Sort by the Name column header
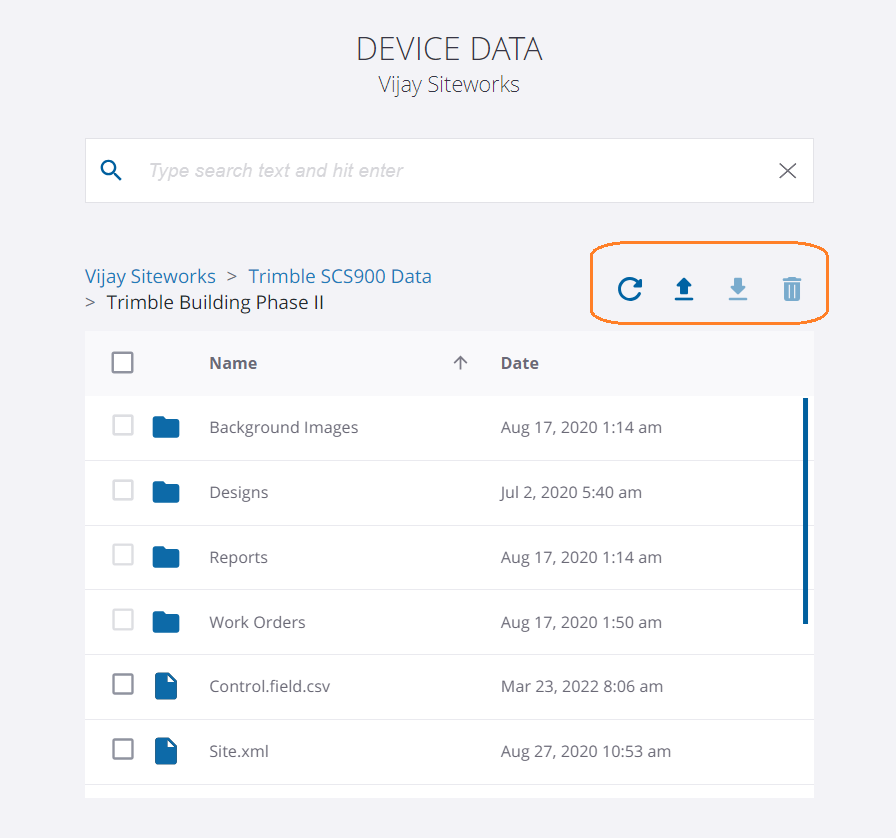The image size is (896, 838). coord(233,363)
